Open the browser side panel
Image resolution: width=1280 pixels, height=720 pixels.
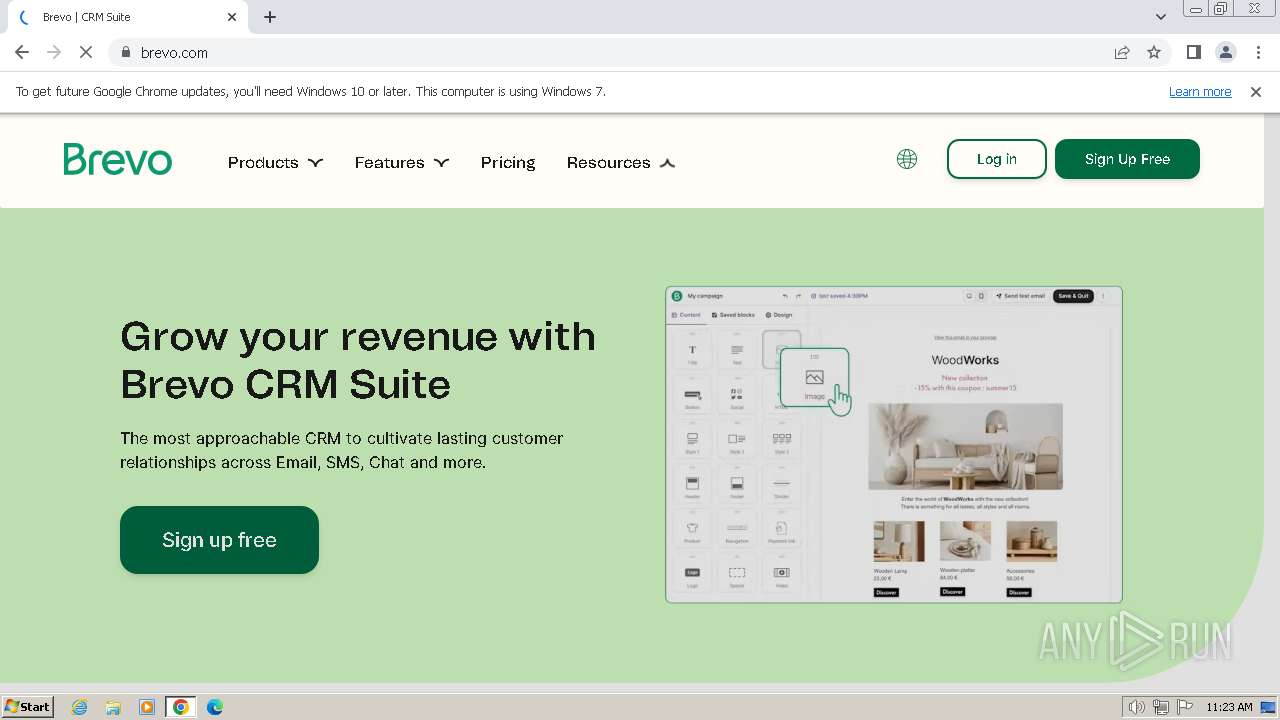tap(1193, 52)
